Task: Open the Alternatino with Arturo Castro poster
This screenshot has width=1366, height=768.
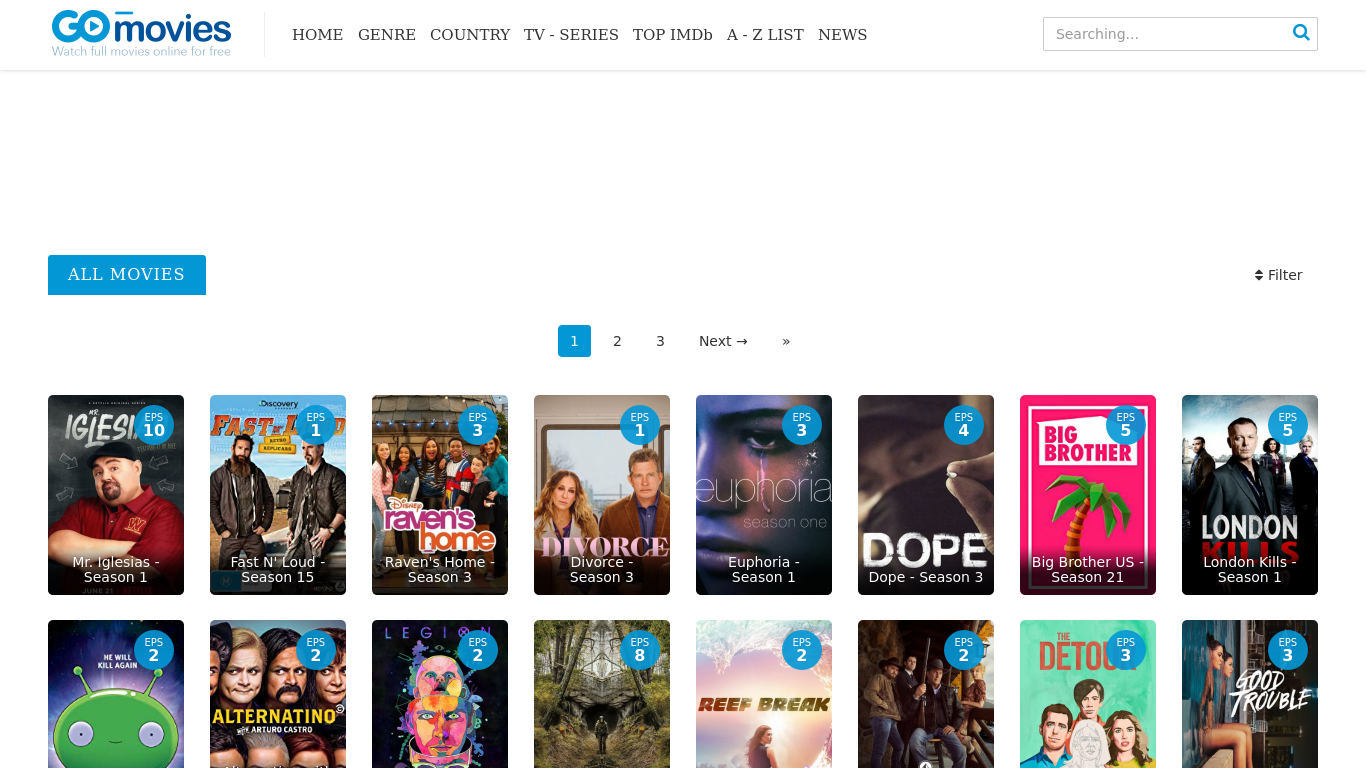Action: (x=278, y=694)
